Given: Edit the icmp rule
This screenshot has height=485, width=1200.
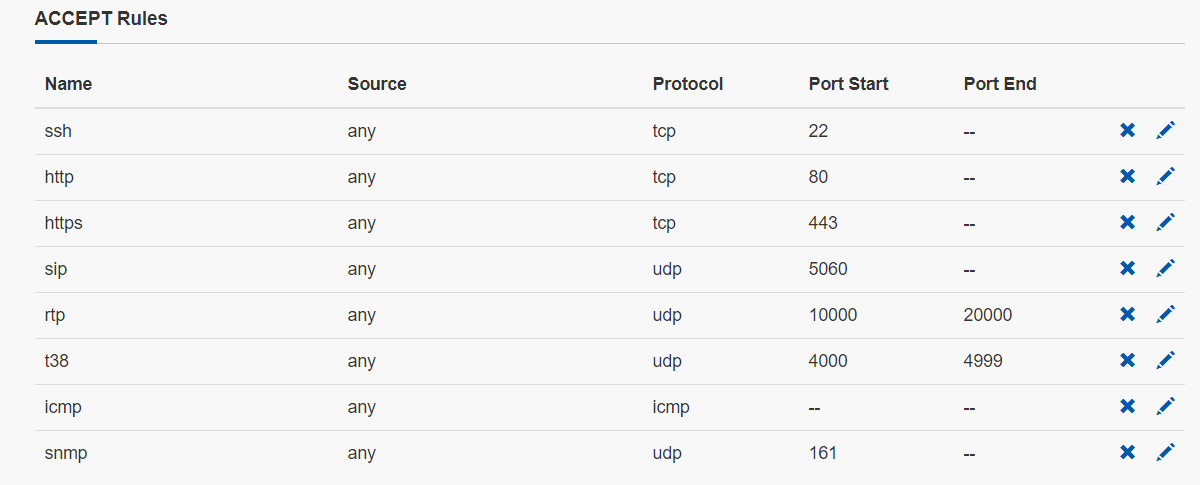Looking at the screenshot, I should click(x=1165, y=406).
